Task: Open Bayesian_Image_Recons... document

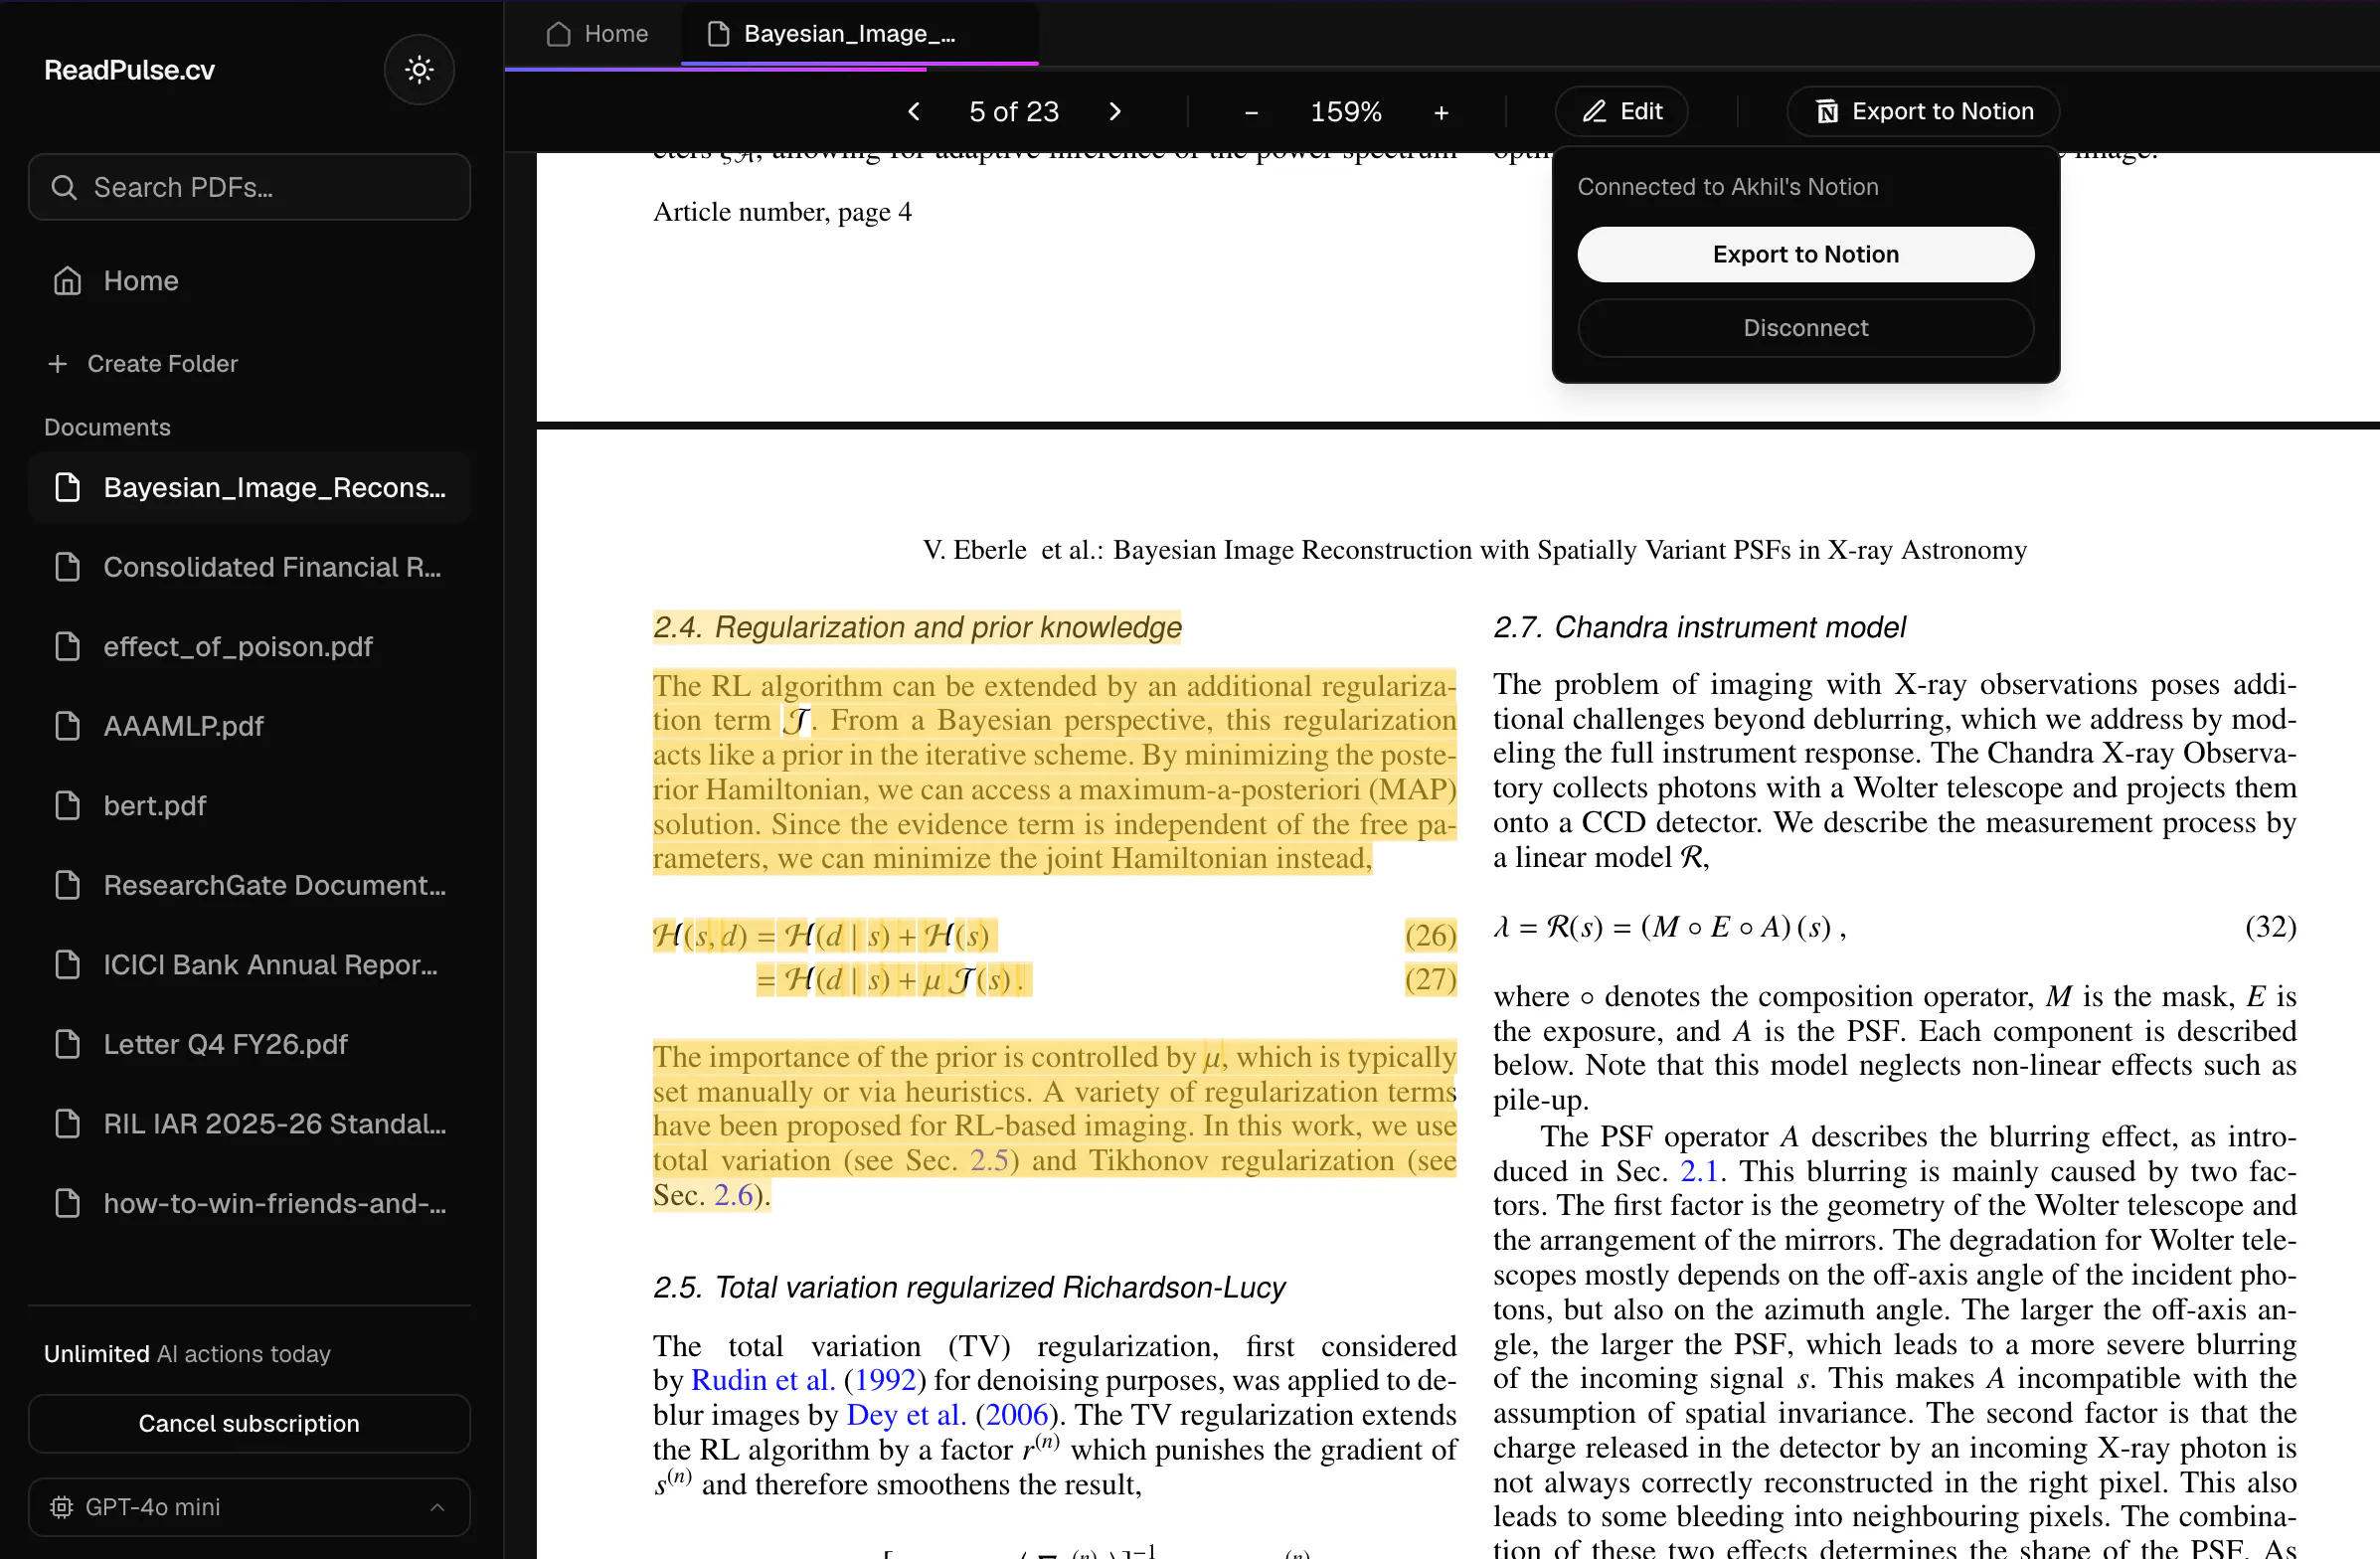Action: tap(249, 488)
